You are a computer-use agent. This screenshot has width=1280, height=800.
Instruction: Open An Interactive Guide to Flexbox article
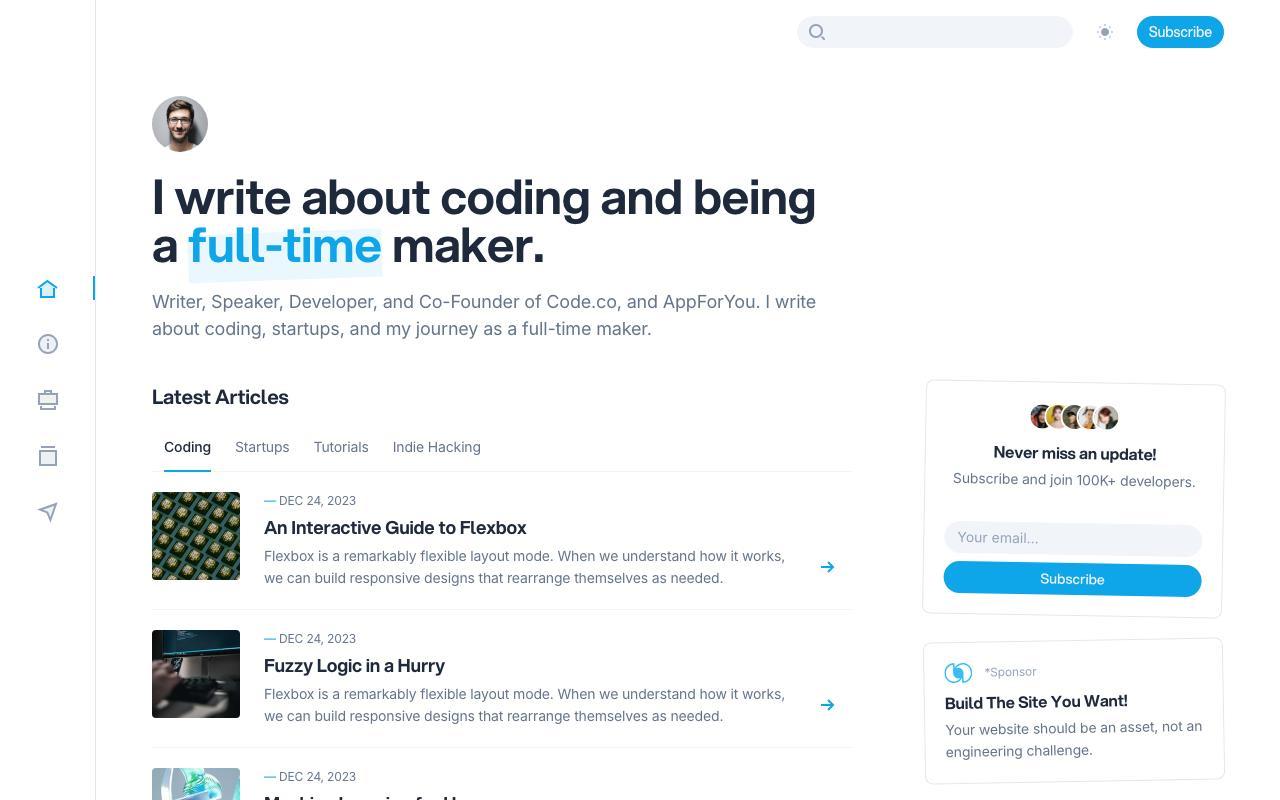click(x=395, y=528)
